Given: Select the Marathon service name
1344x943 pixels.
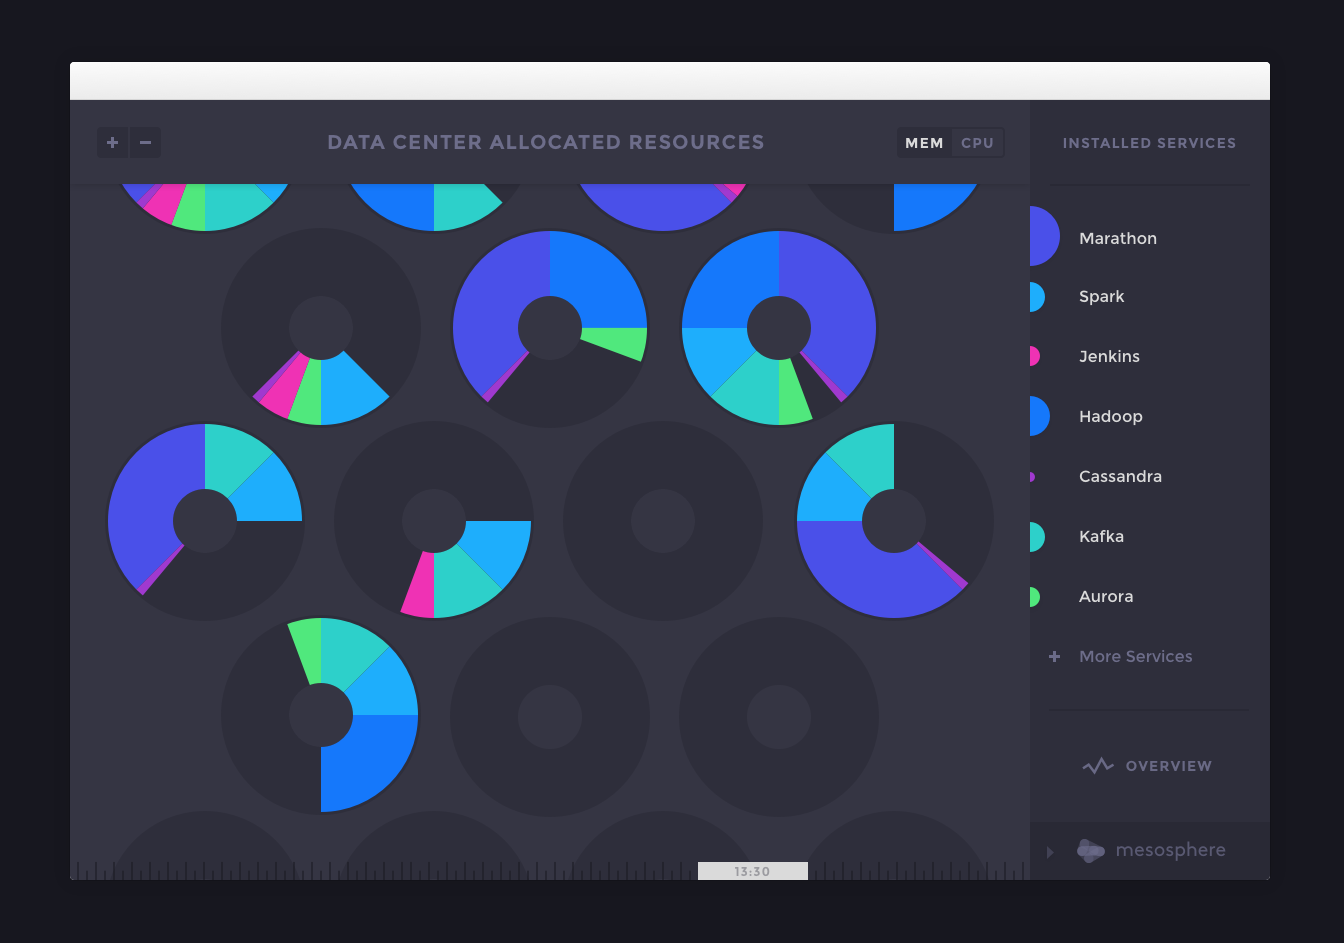Looking at the screenshot, I should [1118, 238].
